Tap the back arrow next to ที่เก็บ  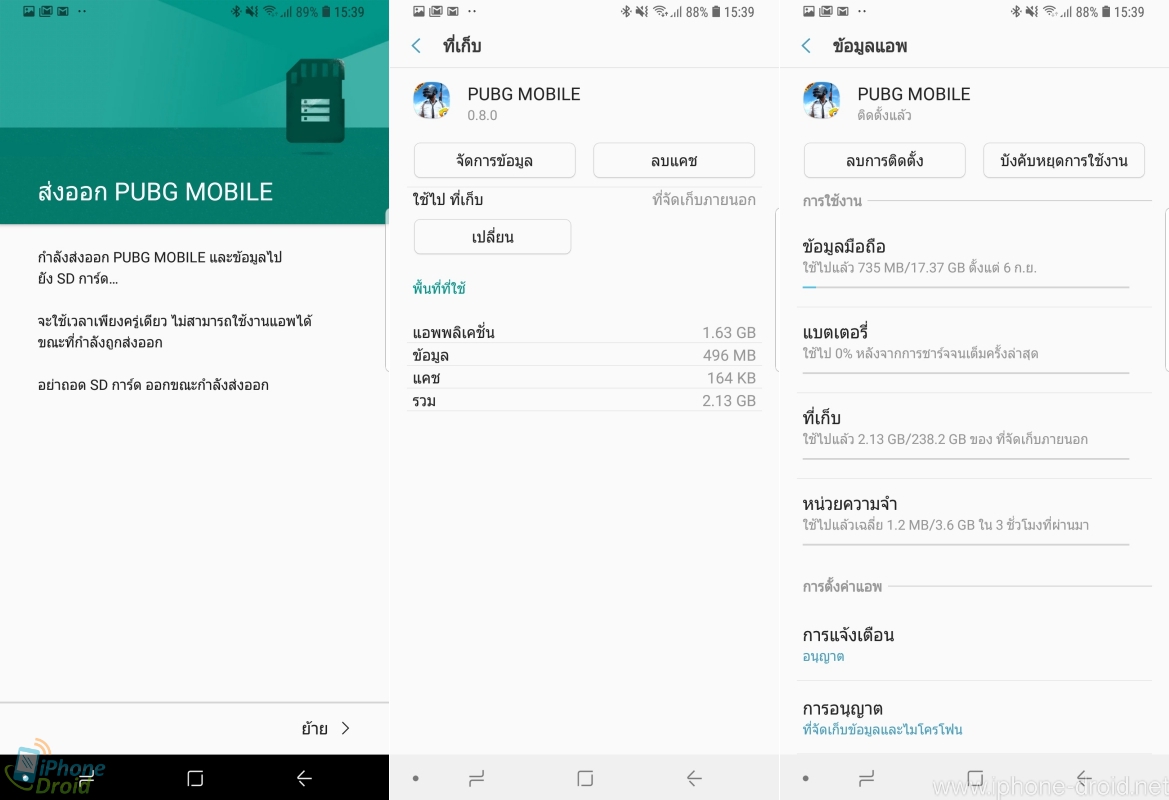click(417, 46)
